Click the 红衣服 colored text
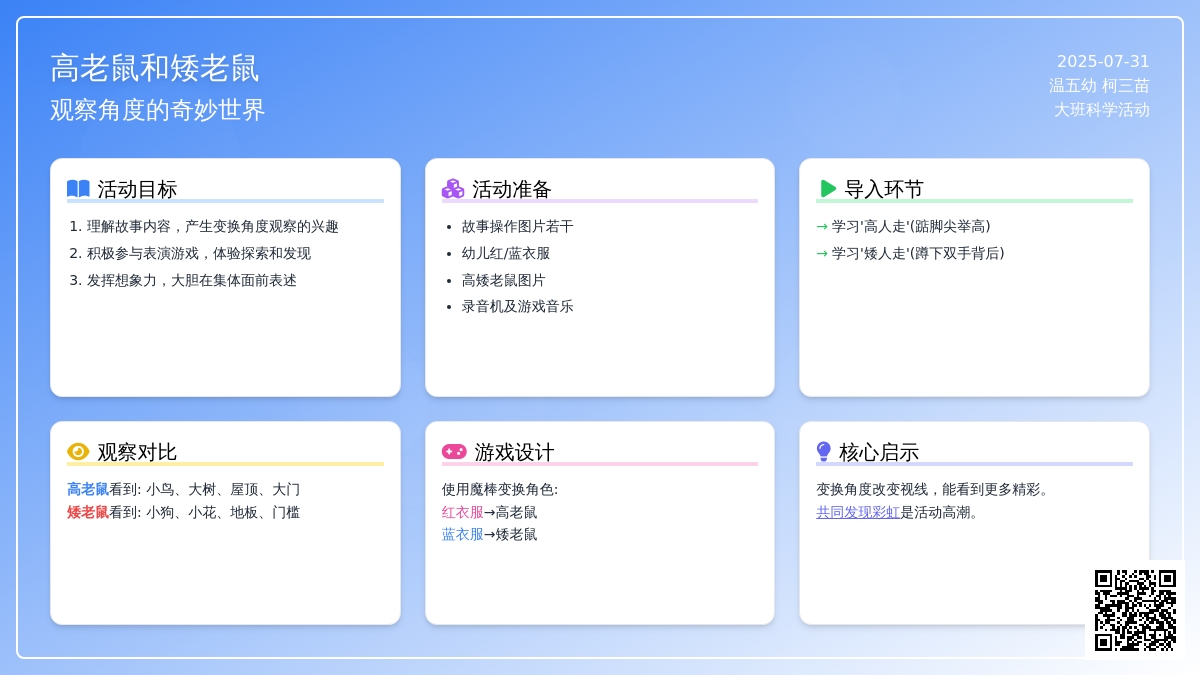This screenshot has height=675, width=1200. tap(463, 512)
